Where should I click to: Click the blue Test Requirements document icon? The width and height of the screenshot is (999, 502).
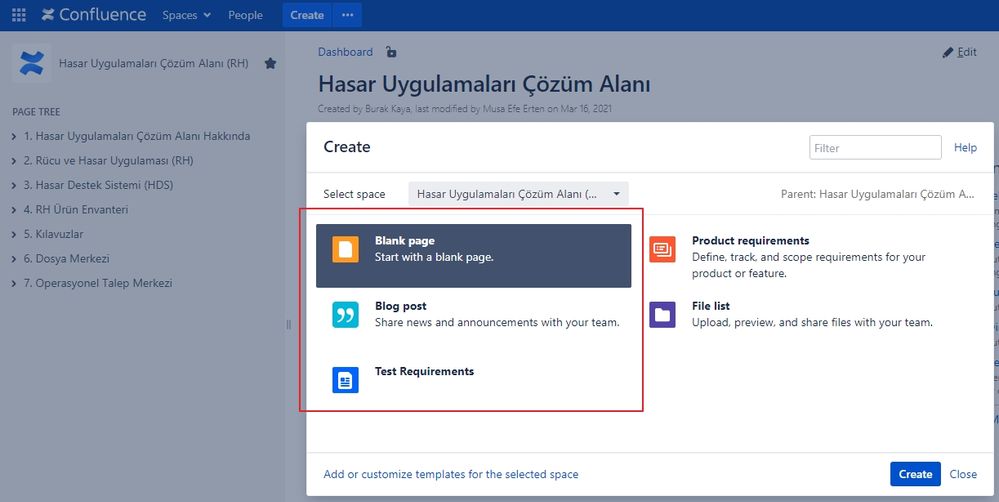point(345,380)
